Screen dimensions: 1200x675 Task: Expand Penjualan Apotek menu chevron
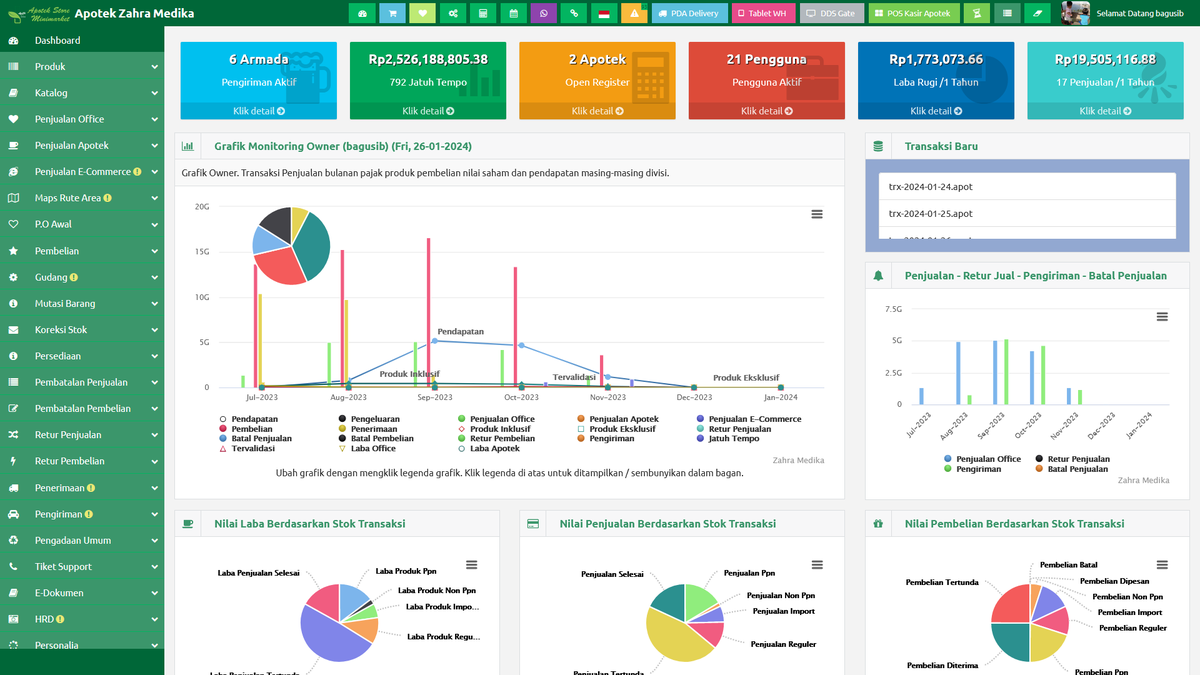[x=155, y=145]
